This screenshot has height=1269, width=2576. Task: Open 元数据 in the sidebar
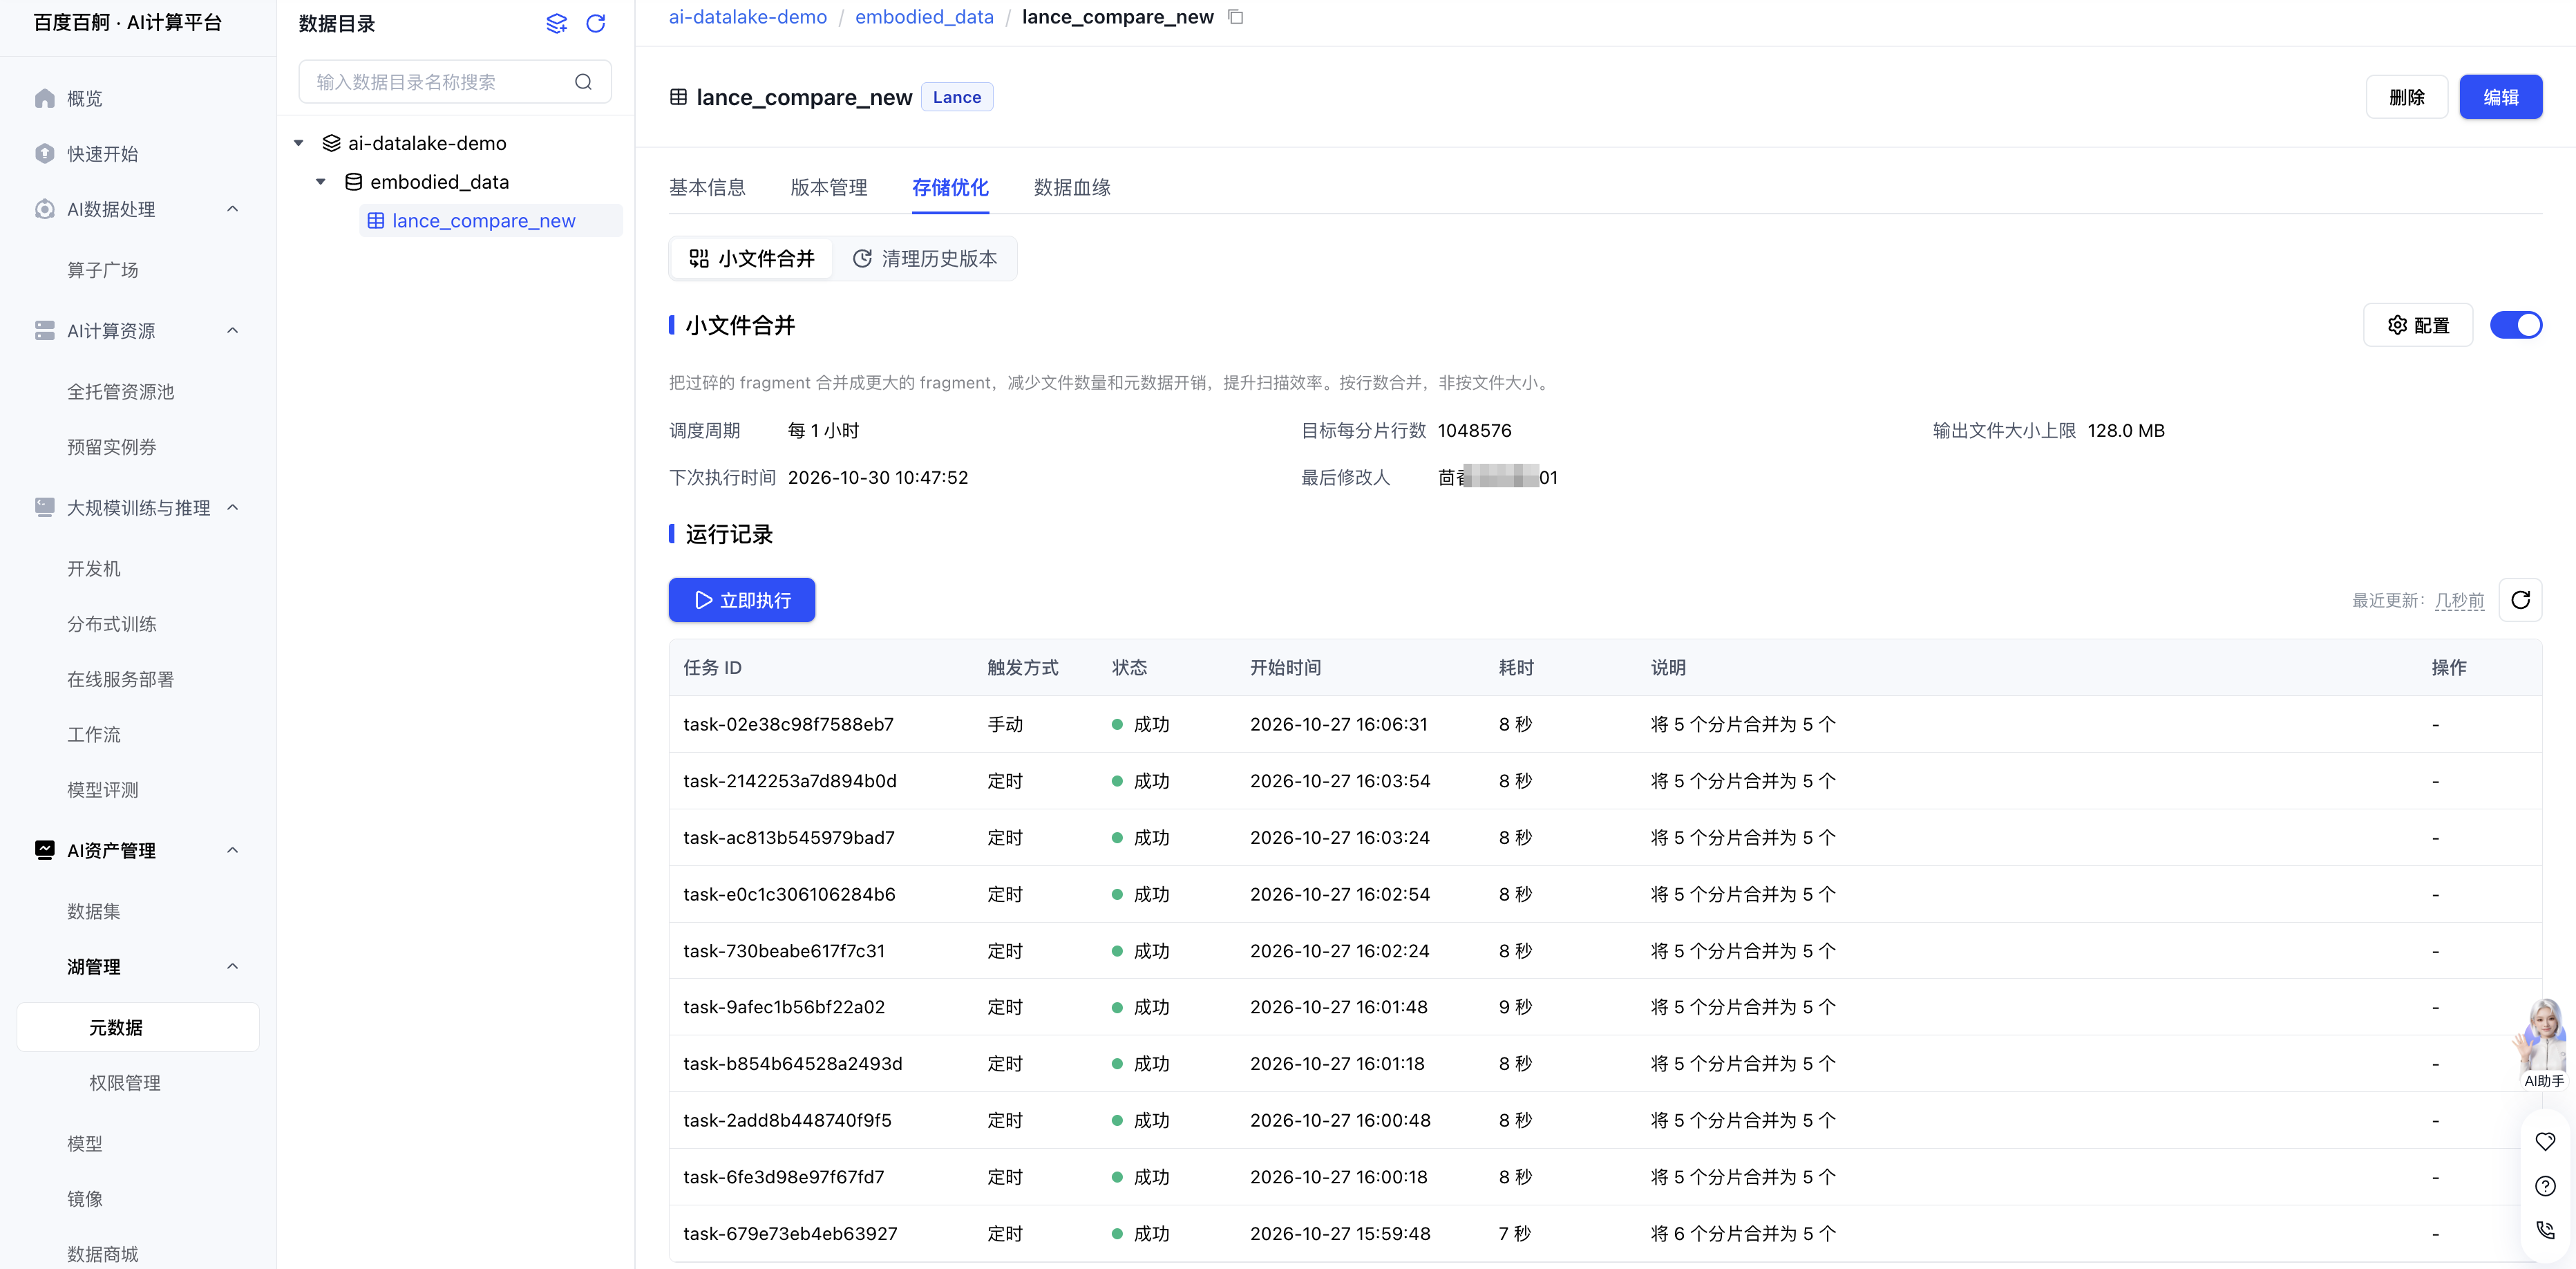tap(138, 1027)
